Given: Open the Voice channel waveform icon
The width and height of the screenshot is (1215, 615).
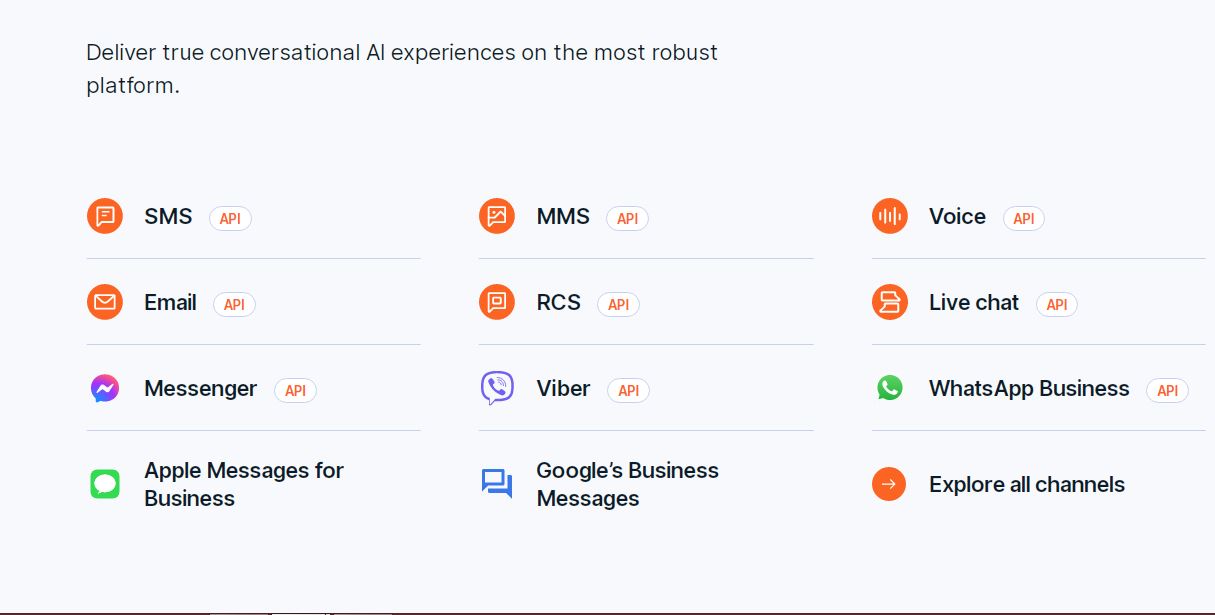Looking at the screenshot, I should pyautogui.click(x=889, y=216).
